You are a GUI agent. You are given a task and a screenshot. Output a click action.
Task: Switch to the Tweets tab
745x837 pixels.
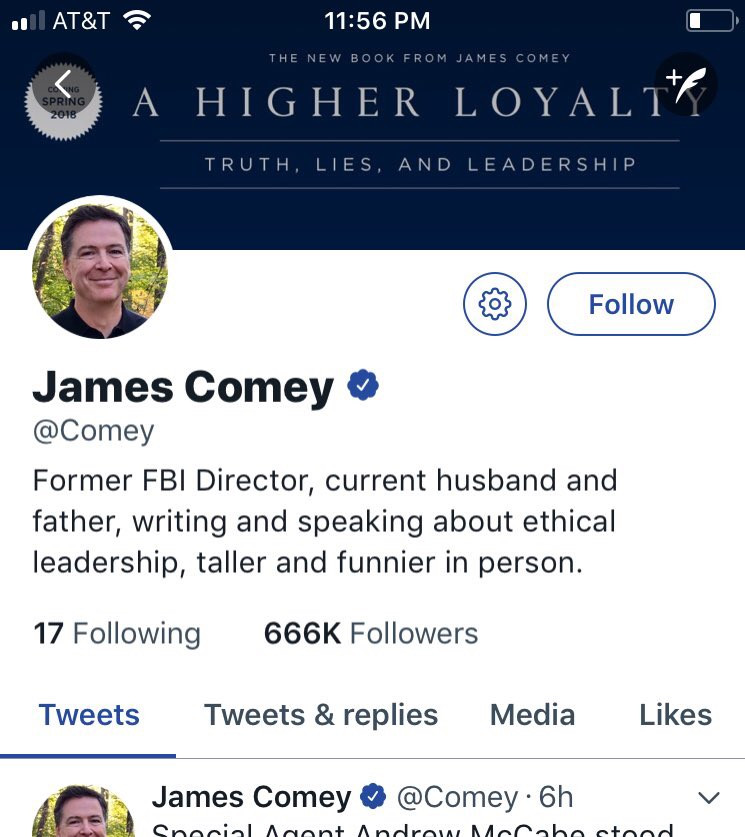point(89,715)
